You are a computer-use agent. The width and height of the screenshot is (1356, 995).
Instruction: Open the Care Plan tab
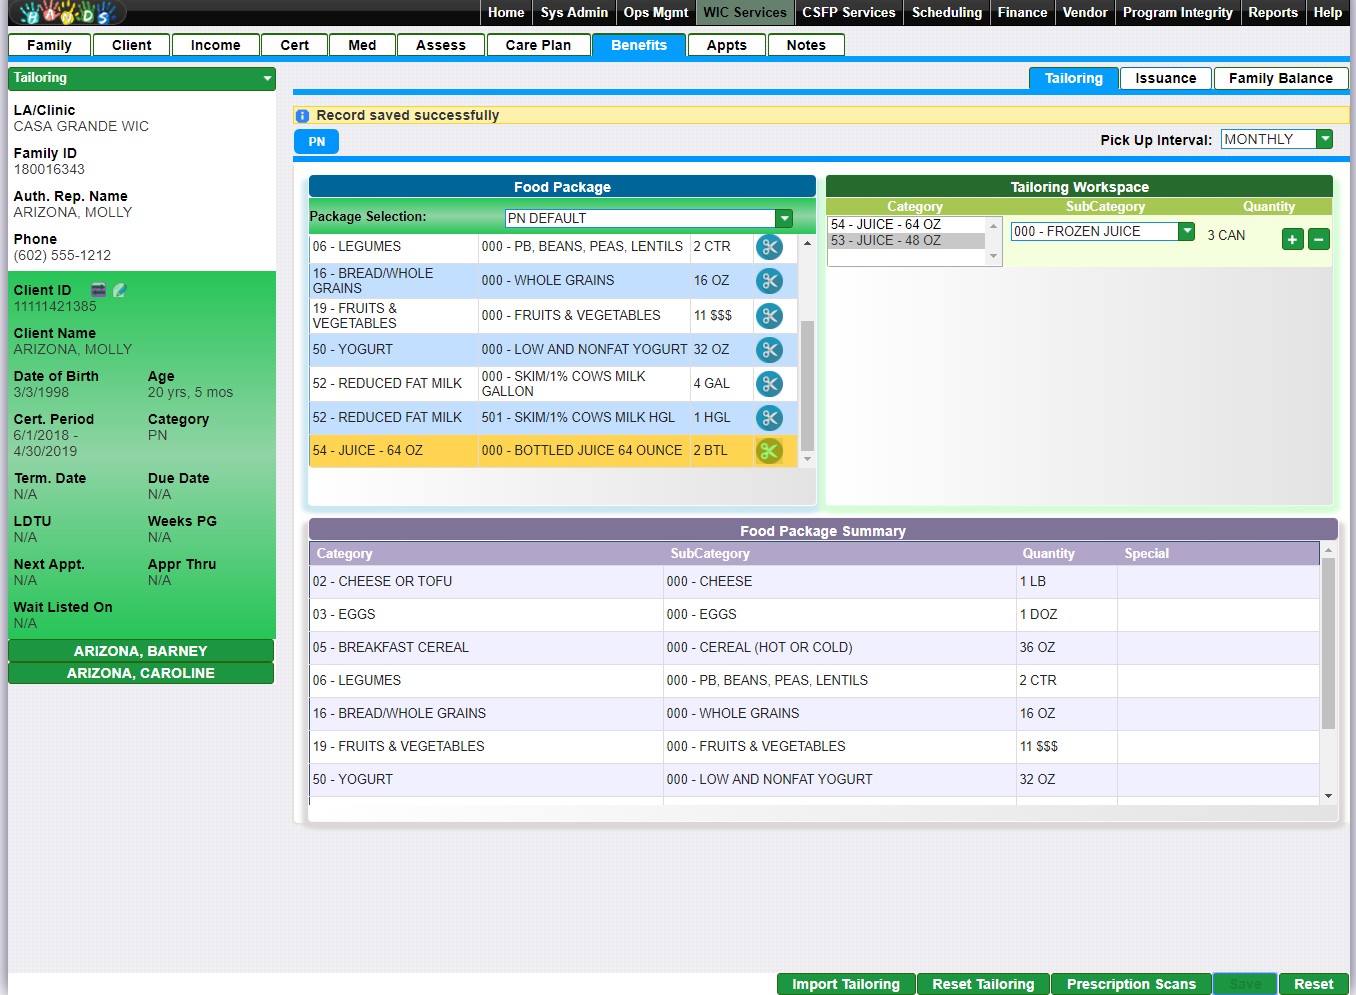[x=538, y=45]
